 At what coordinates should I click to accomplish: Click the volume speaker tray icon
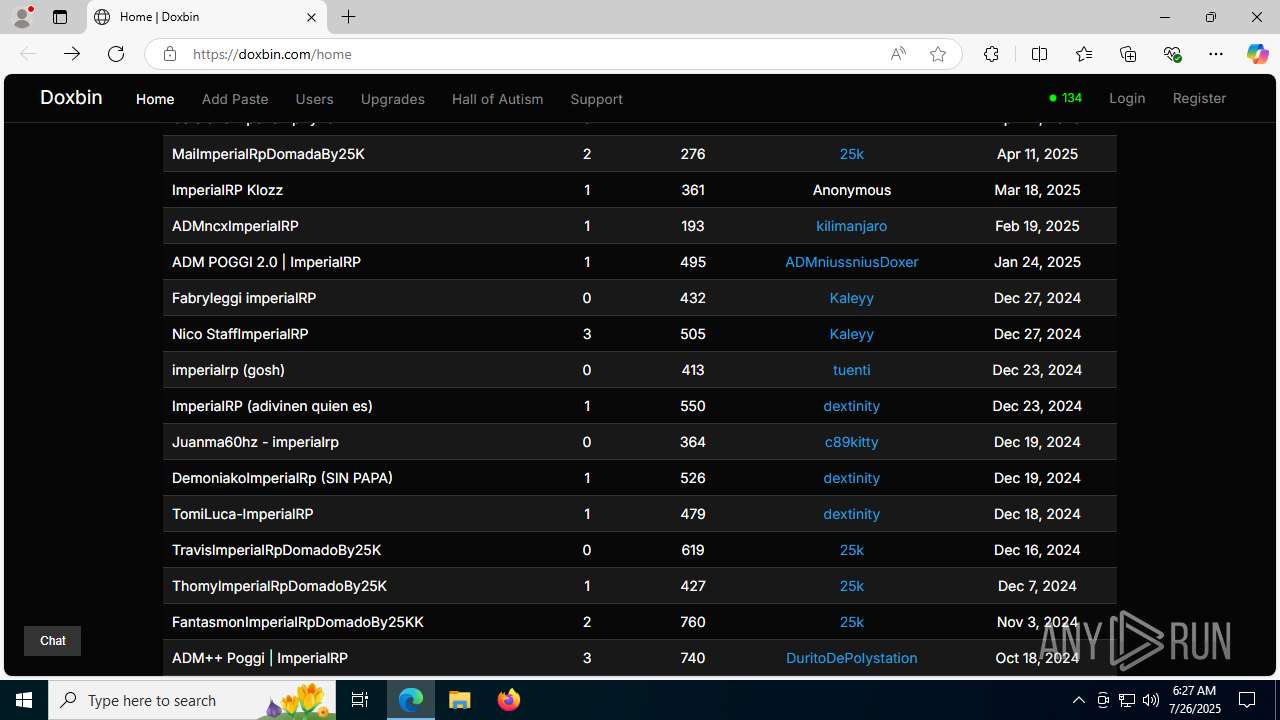click(x=1150, y=700)
